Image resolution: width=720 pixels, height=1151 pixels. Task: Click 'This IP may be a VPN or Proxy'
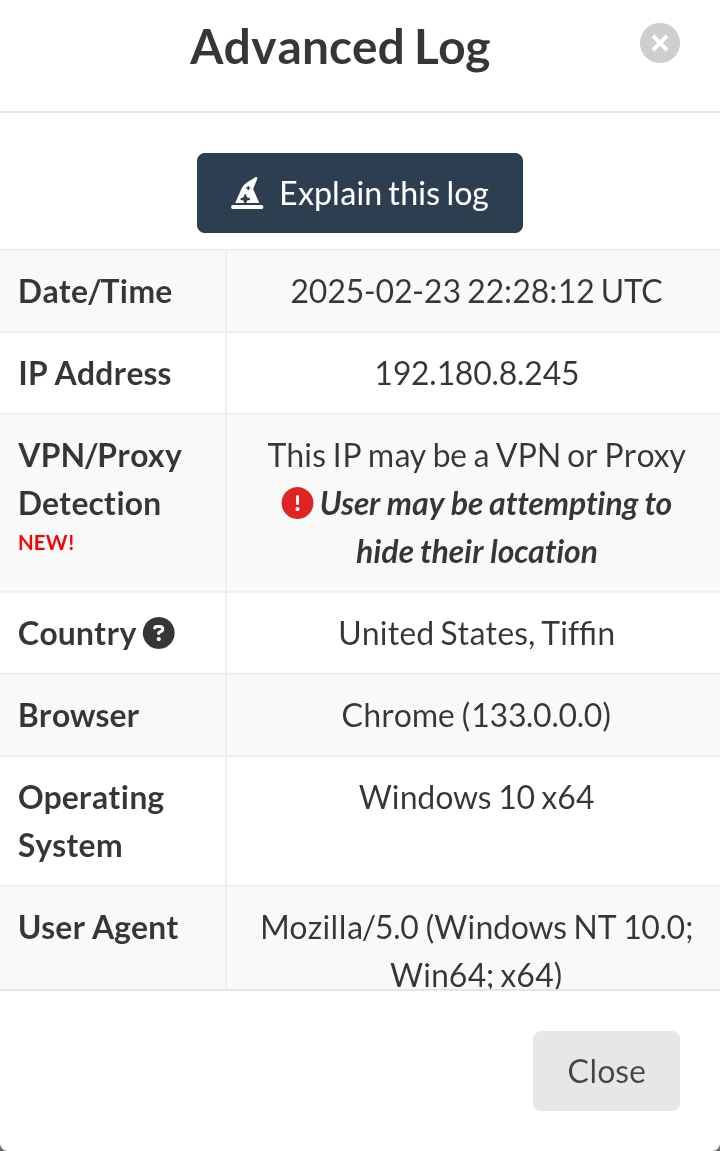[476, 456]
